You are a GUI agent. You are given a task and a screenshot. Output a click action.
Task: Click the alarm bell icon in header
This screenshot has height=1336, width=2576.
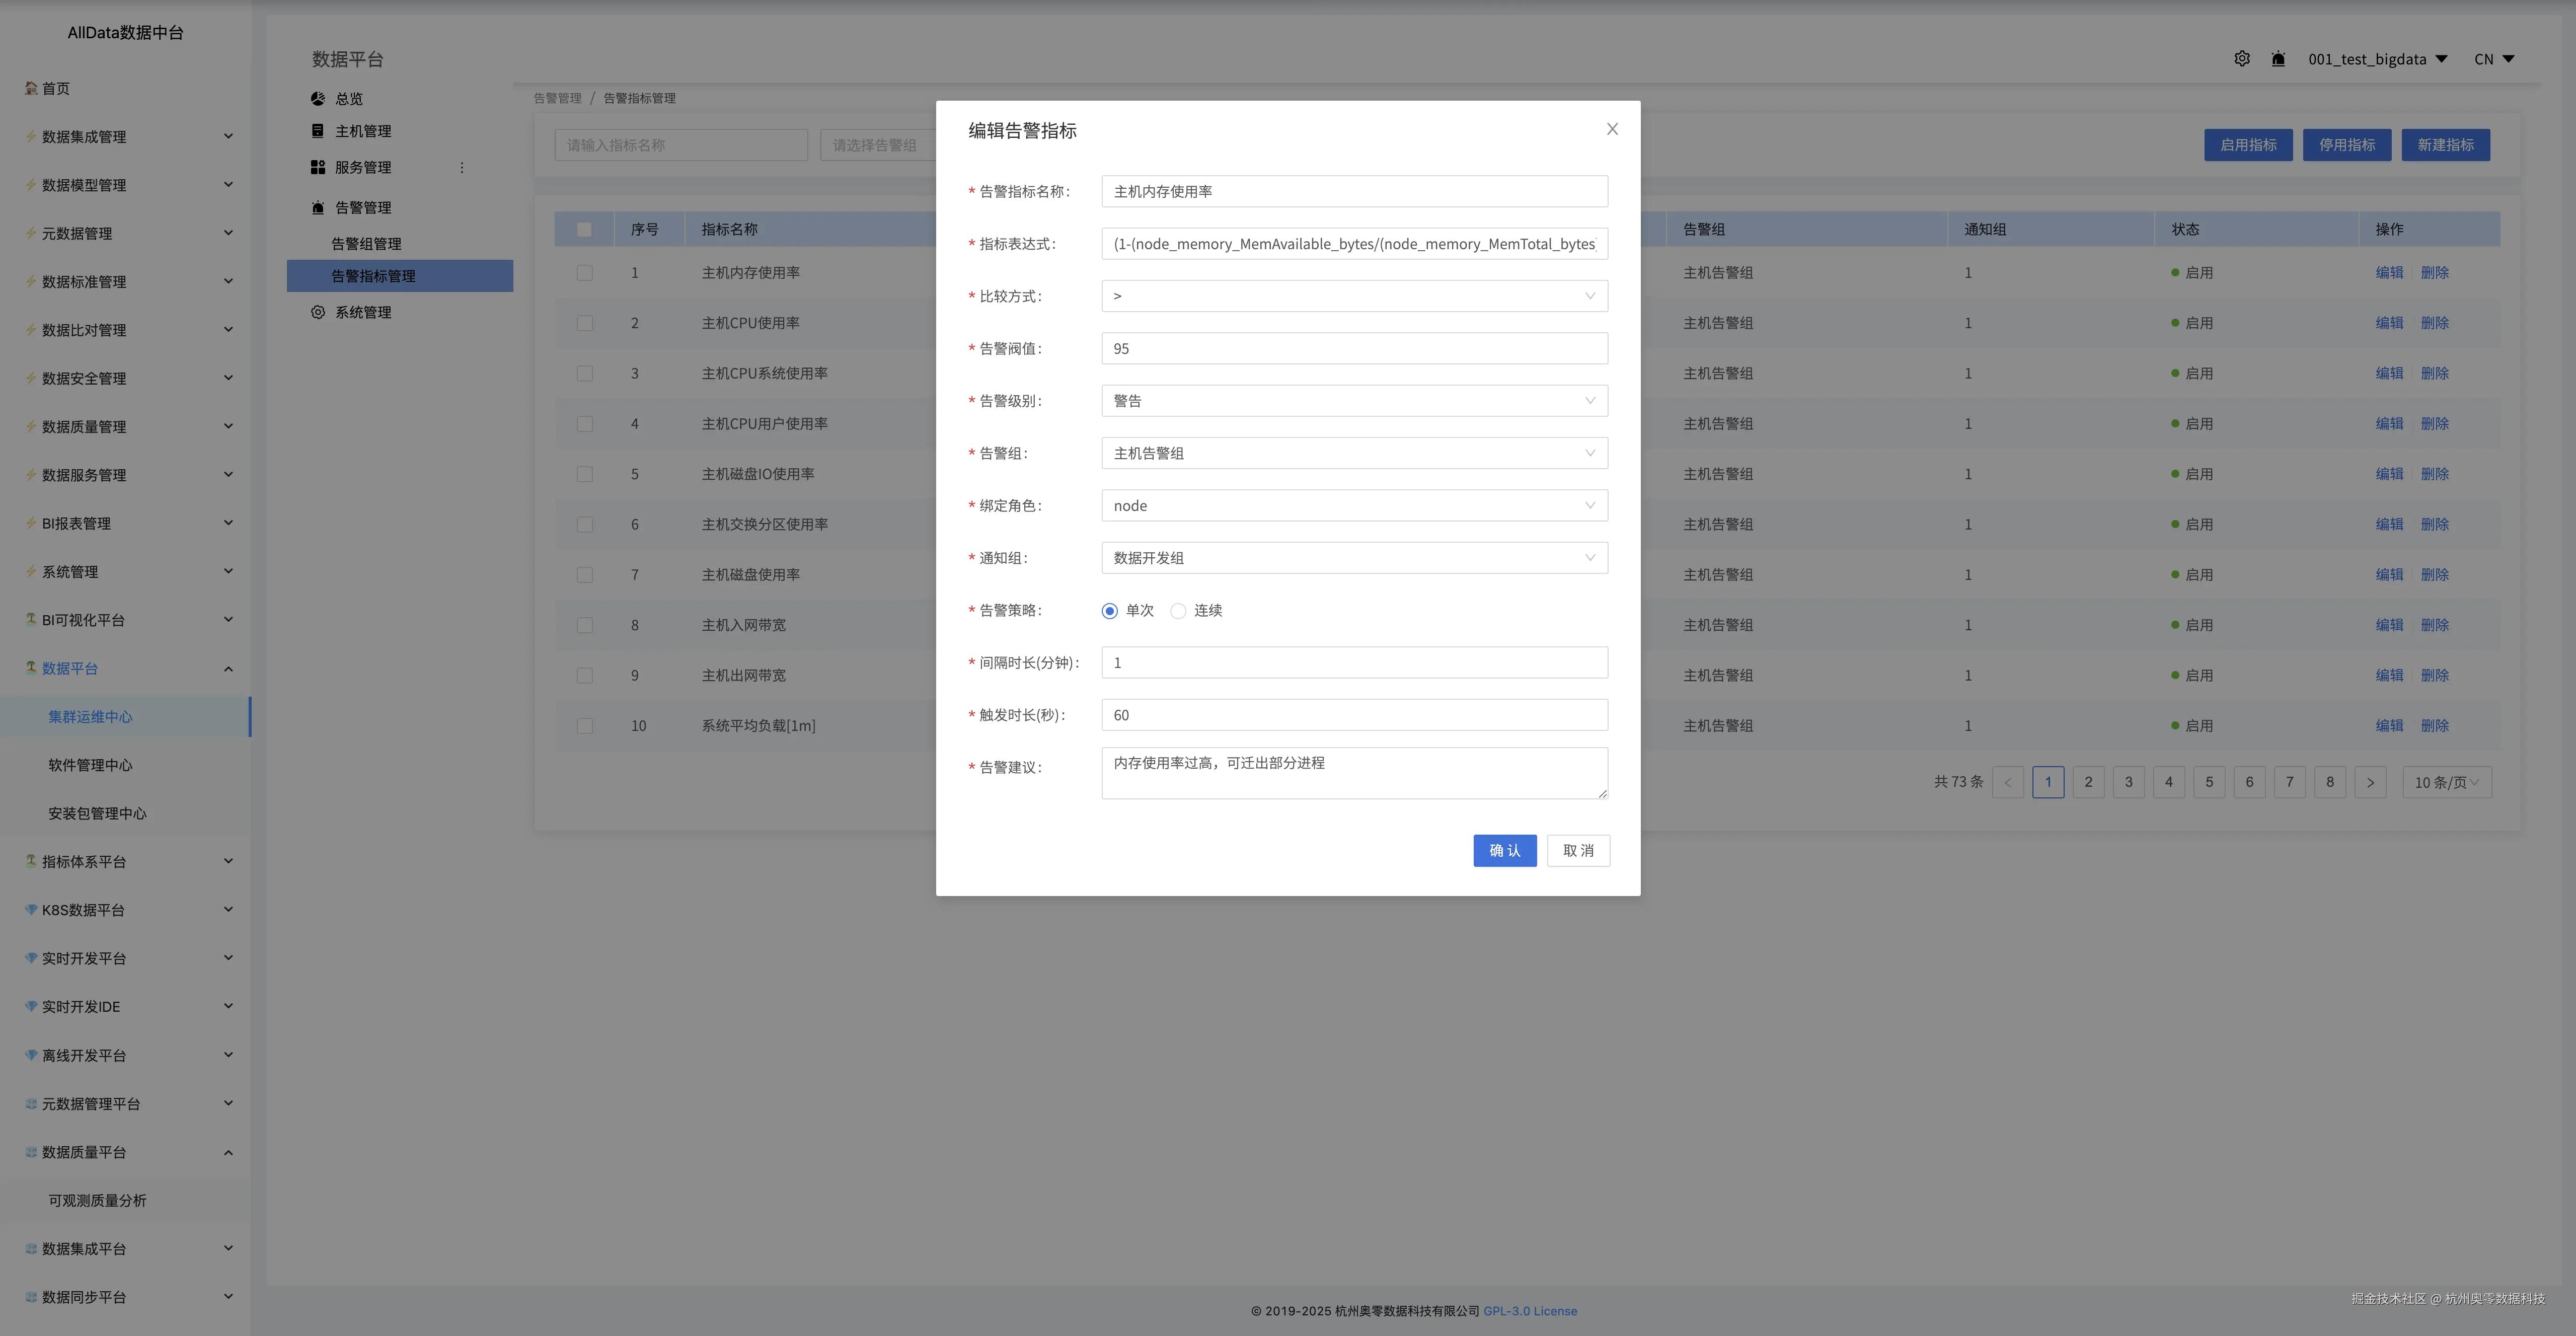(2278, 59)
